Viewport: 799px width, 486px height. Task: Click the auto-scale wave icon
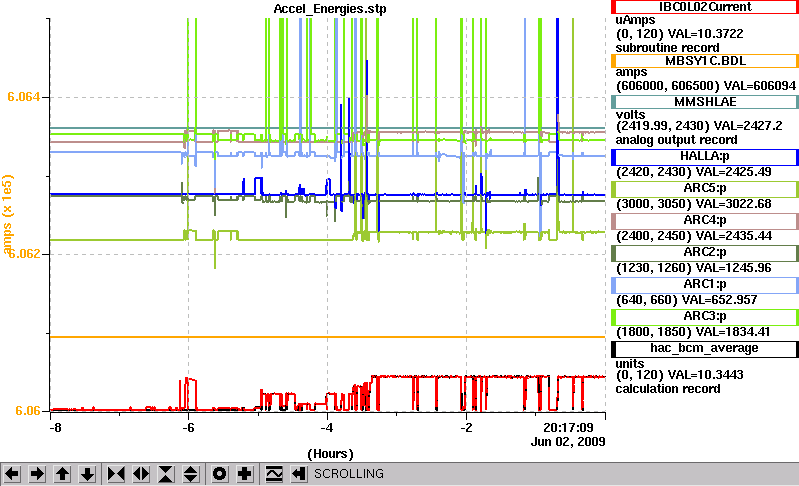click(274, 474)
